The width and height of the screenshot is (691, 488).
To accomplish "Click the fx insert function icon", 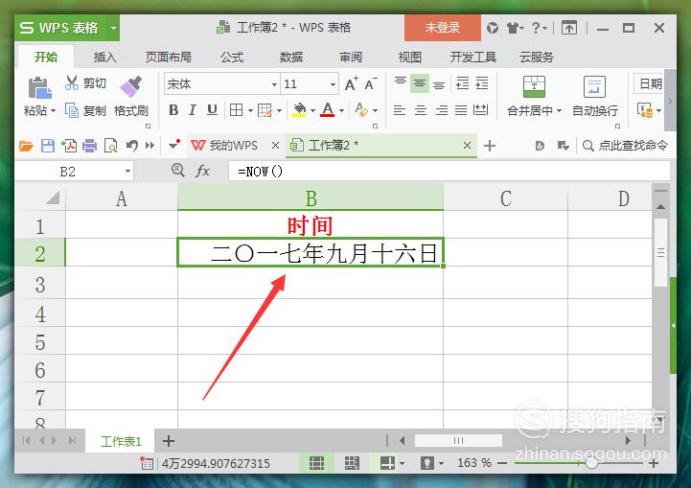I will (x=202, y=171).
